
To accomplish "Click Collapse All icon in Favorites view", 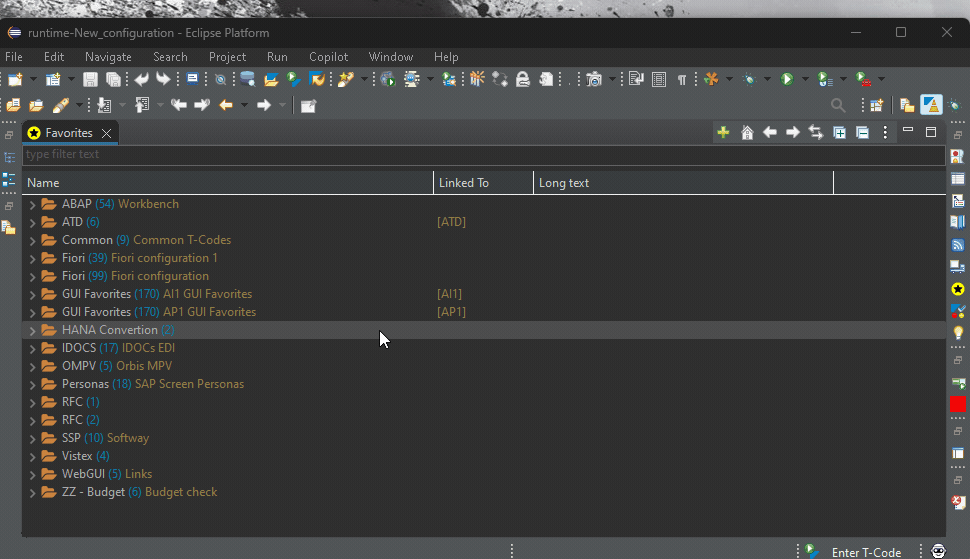I will click(862, 132).
